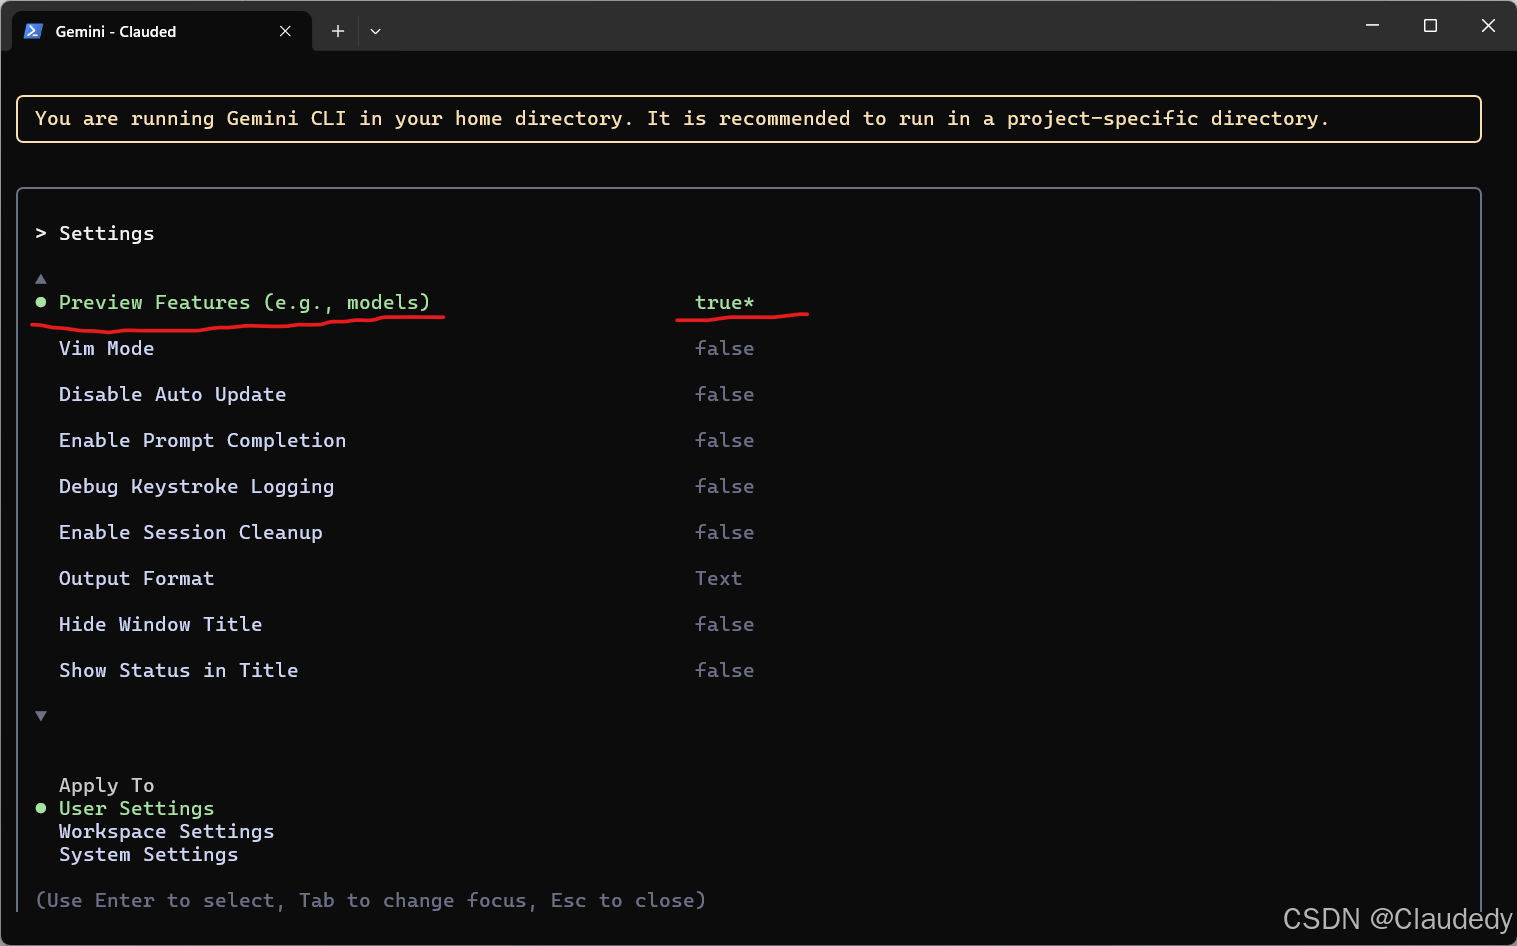Toggle Vim Mode false value
This screenshot has height=946, width=1517.
(724, 348)
